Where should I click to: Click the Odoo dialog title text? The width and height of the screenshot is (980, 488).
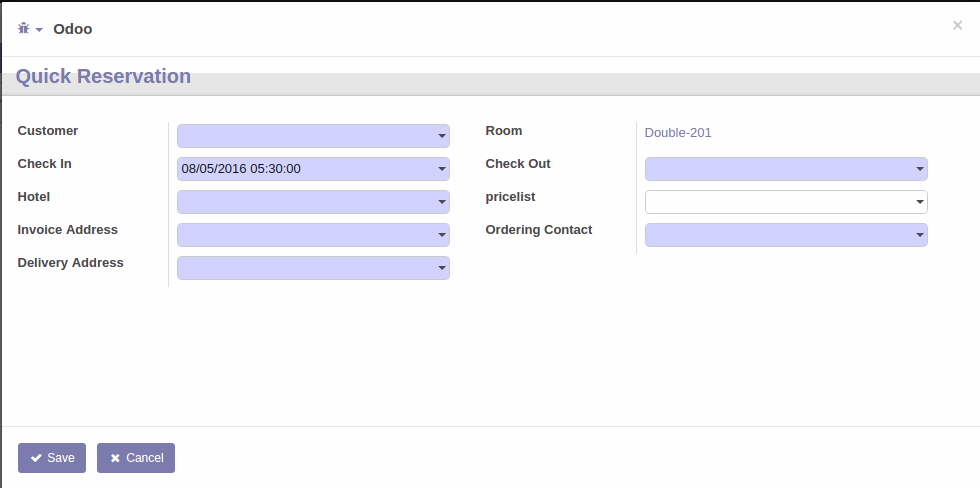point(72,29)
